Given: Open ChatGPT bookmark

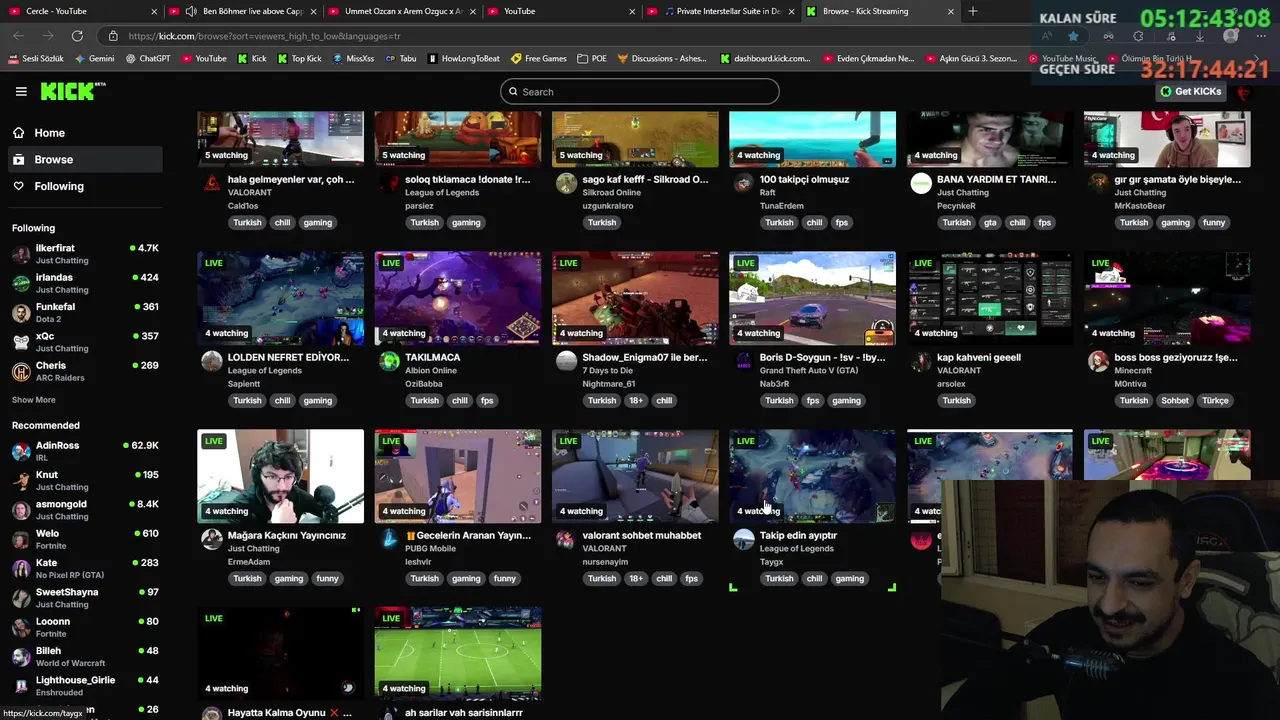Looking at the screenshot, I should tap(148, 59).
